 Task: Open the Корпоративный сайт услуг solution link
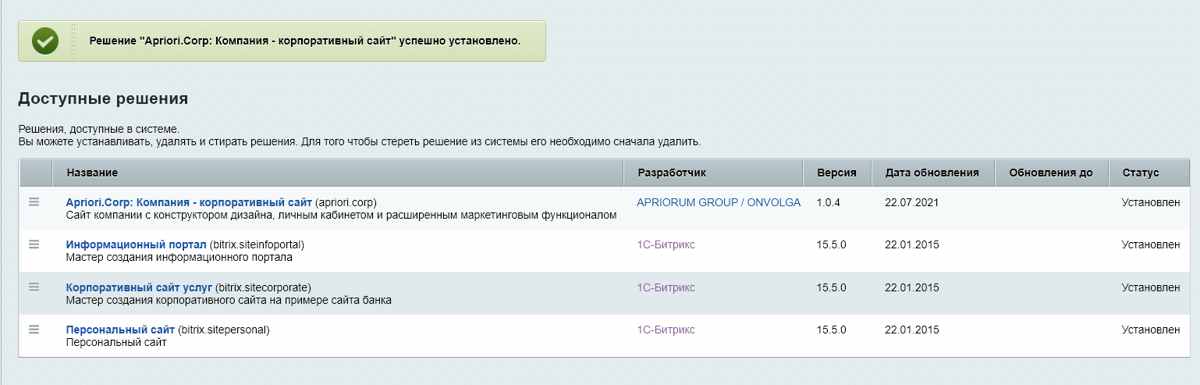139,287
